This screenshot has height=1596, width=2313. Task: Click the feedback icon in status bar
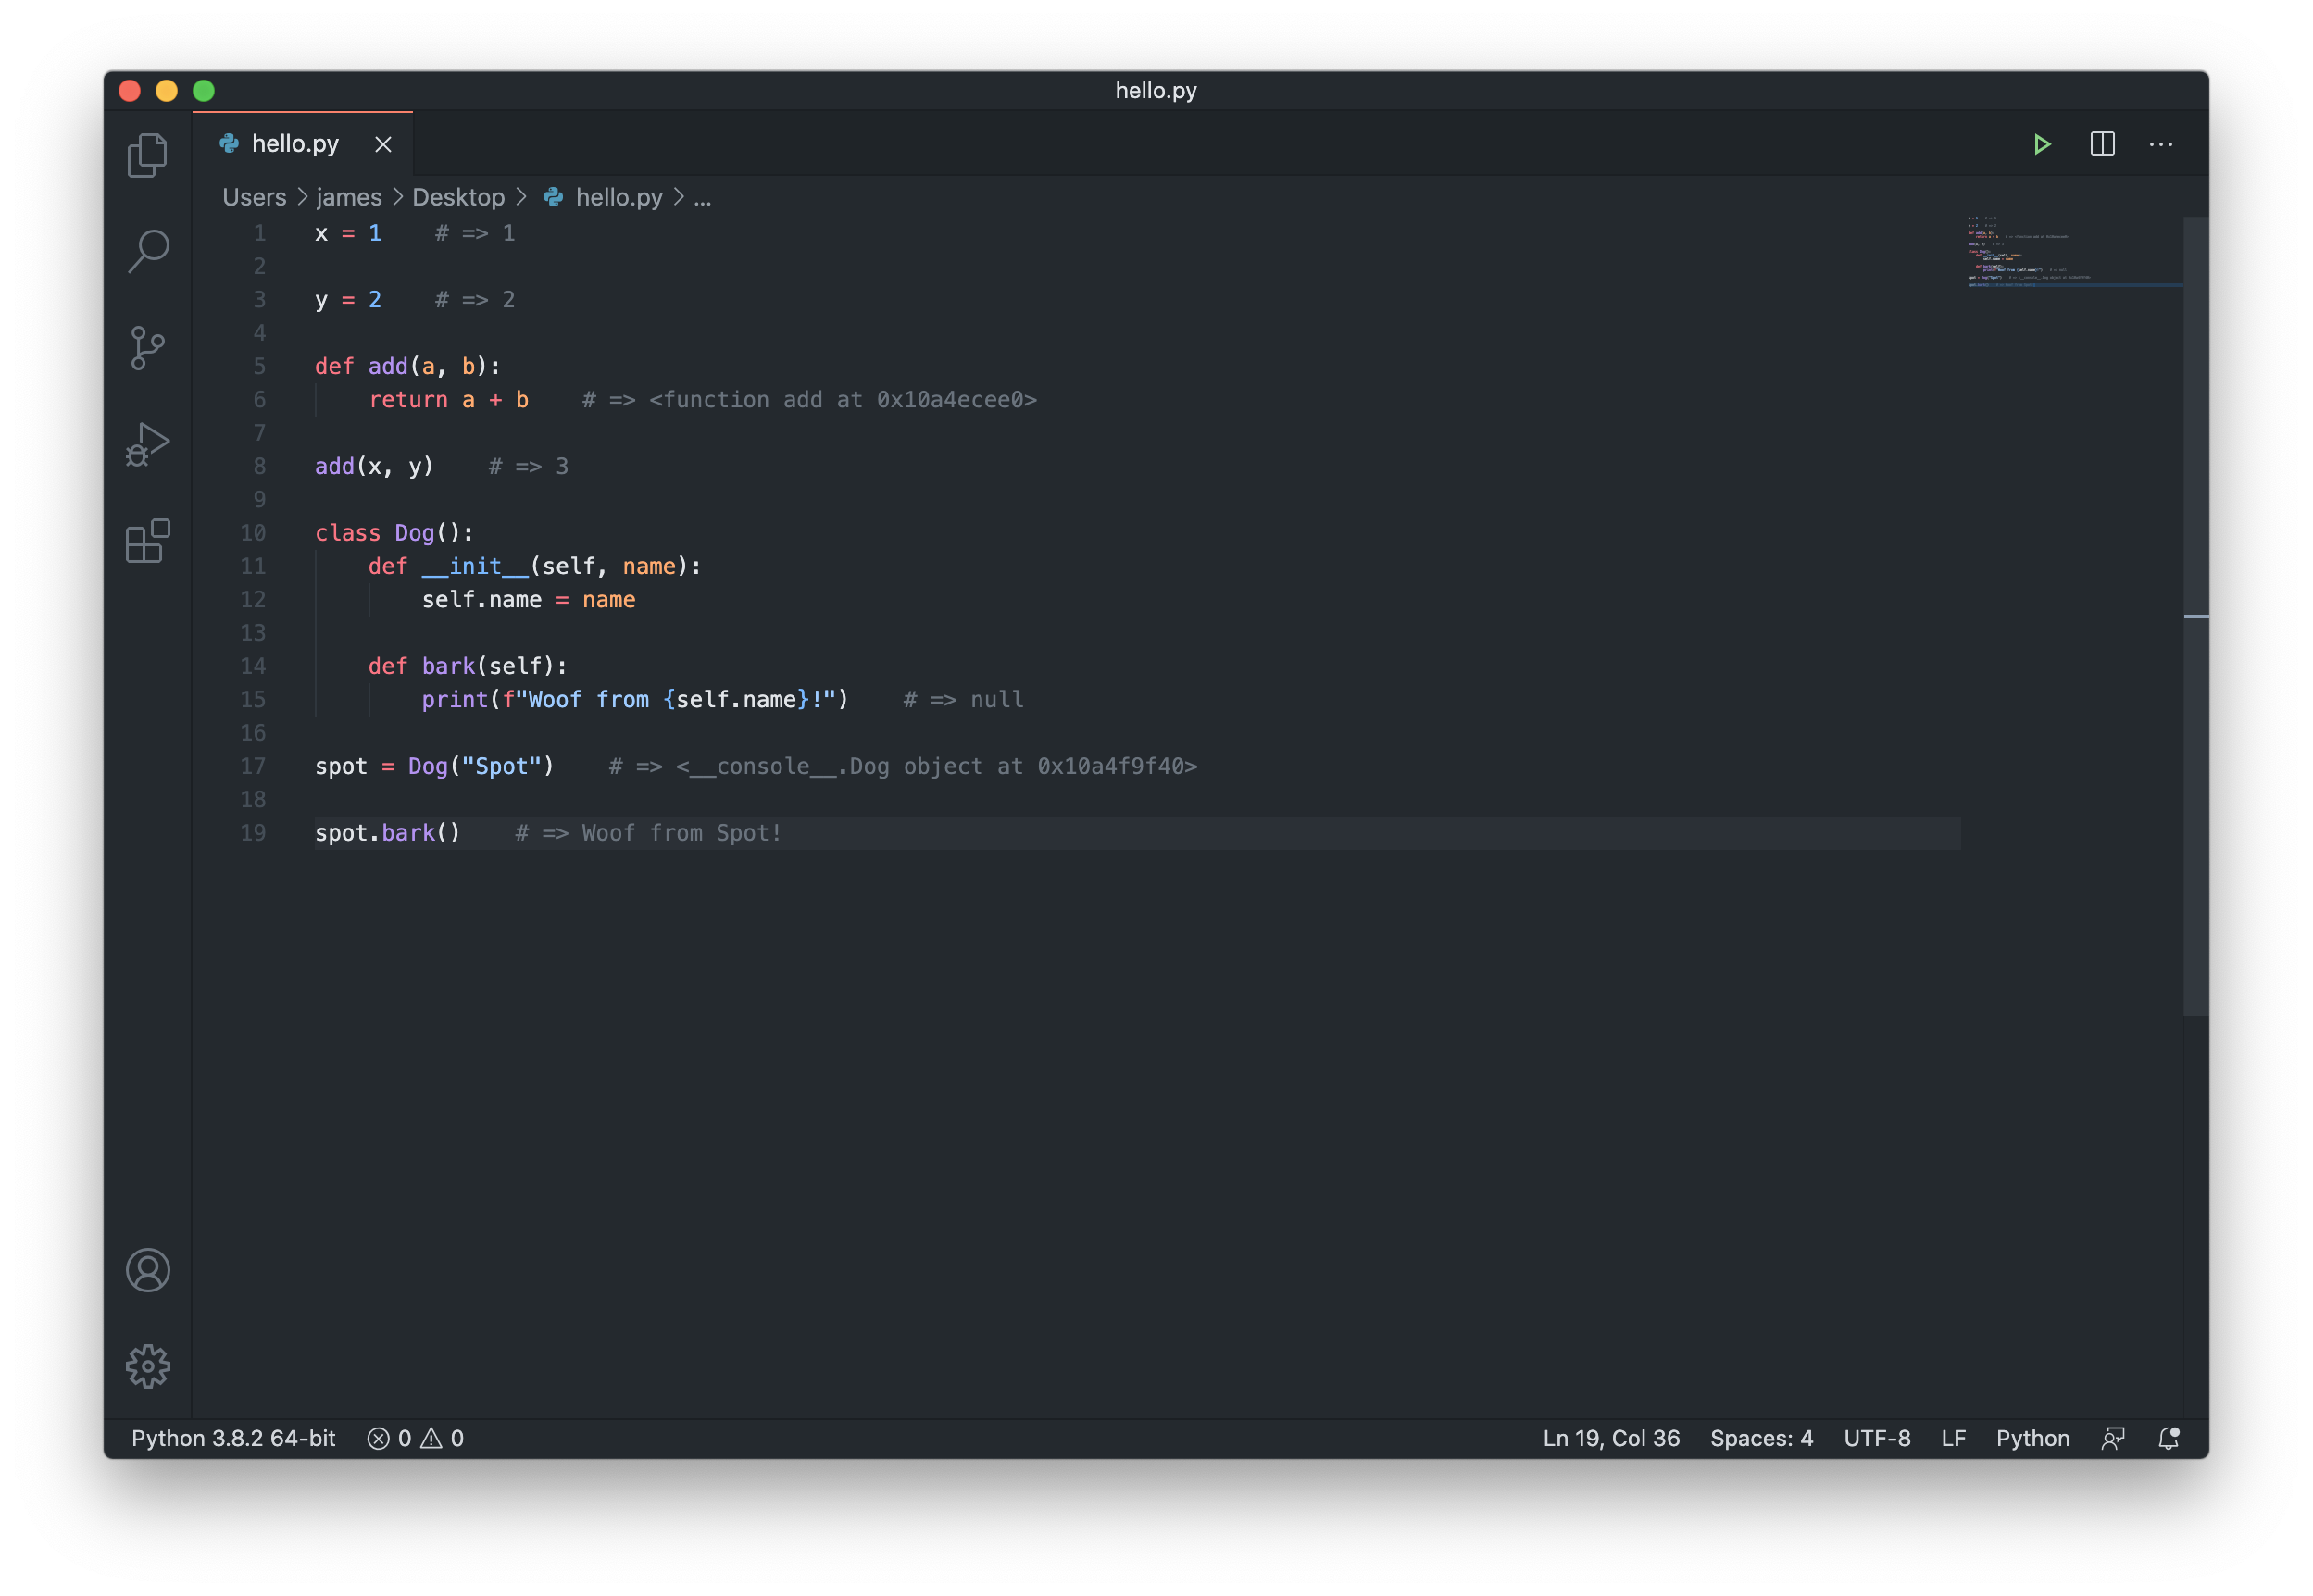click(x=2113, y=1438)
